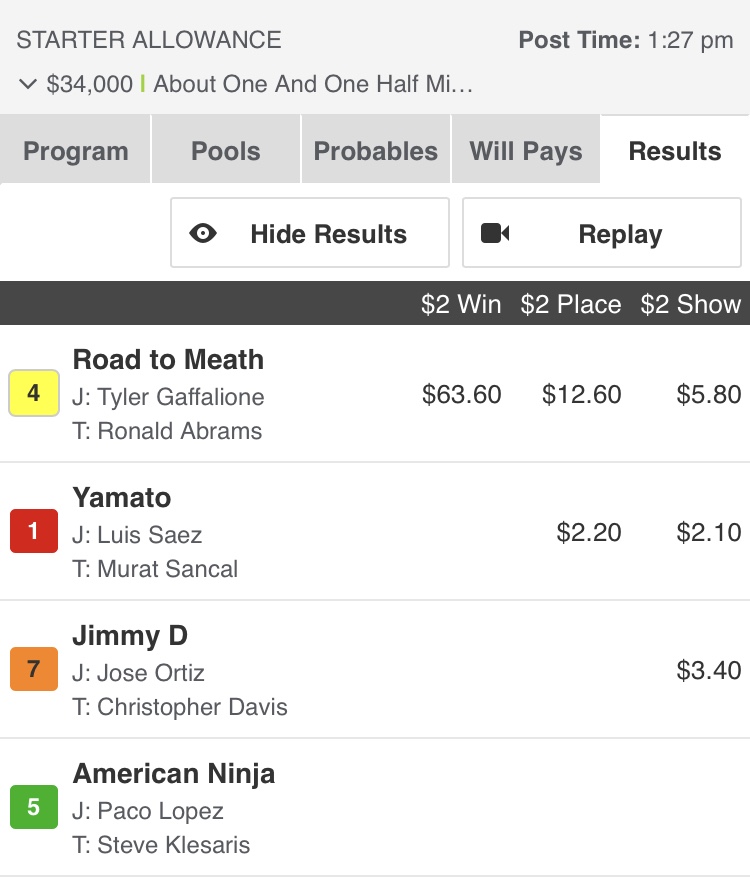Click the horse name Jimmy D

point(130,636)
